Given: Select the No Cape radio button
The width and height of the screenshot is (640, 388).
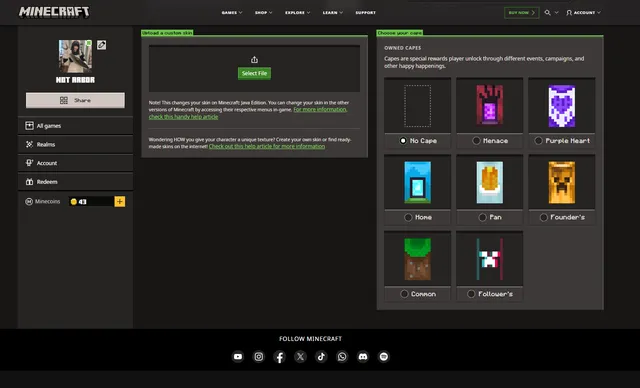Looking at the screenshot, I should coord(403,141).
